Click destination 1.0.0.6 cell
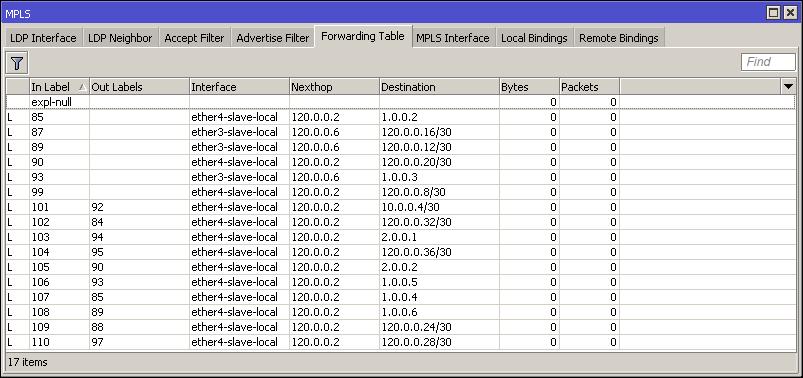Screen dimensions: 803x378 pyautogui.click(x=439, y=312)
